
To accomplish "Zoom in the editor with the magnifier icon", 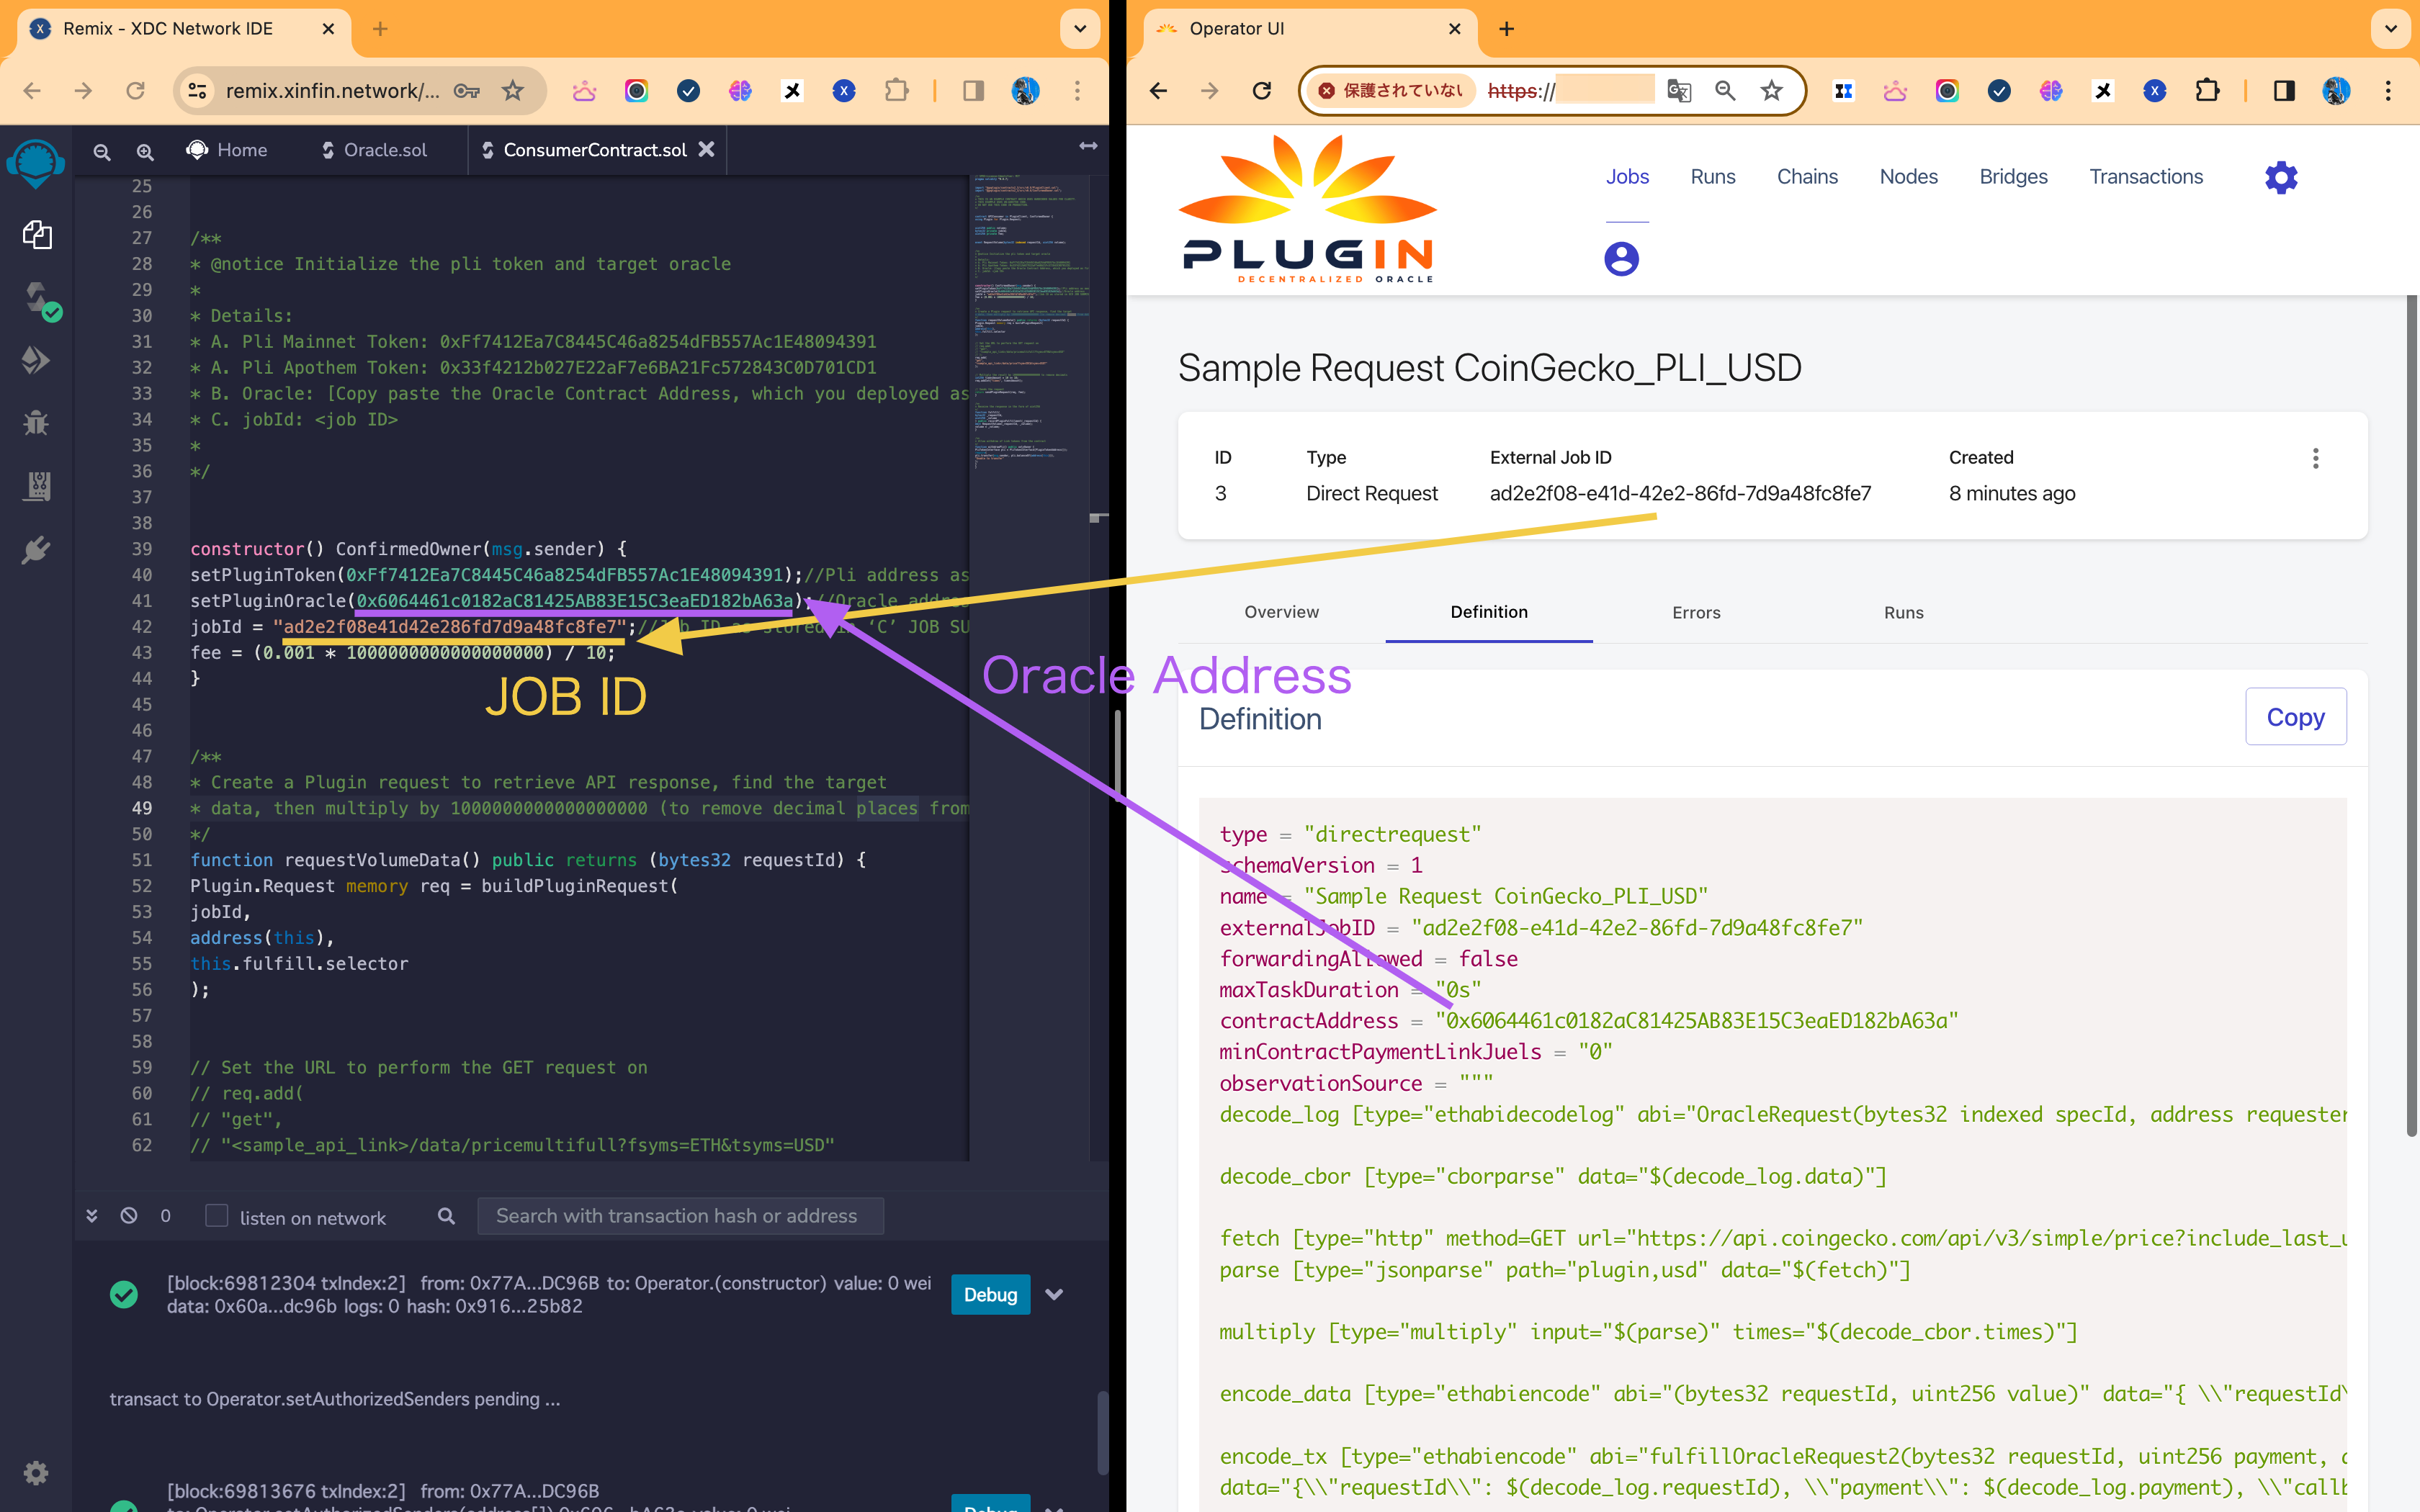I will coord(145,151).
